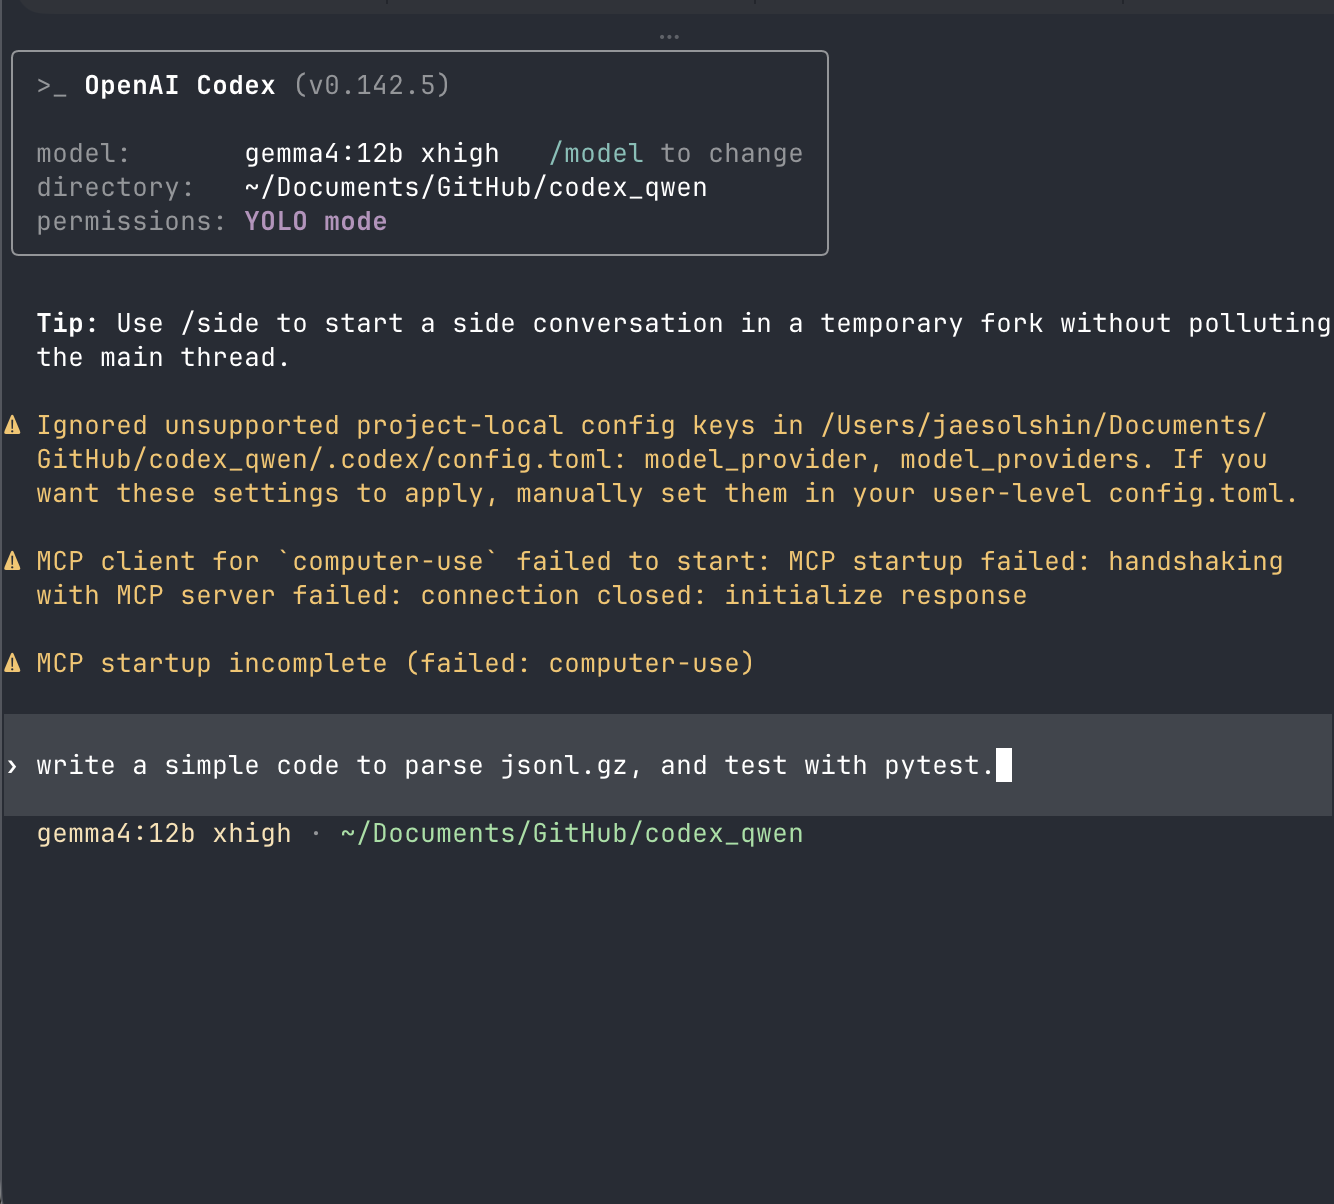Click the computer-use name in MCP error
Viewport: 1334px width, 1204px height.
388,561
